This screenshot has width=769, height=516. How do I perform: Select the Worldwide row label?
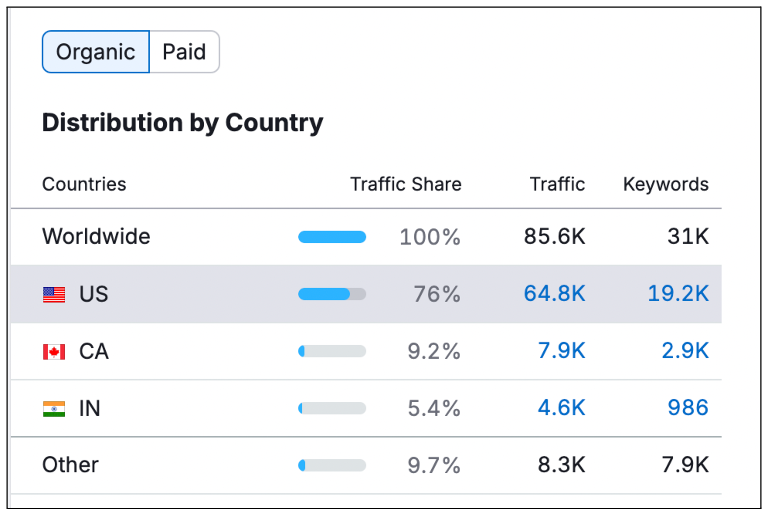[96, 237]
